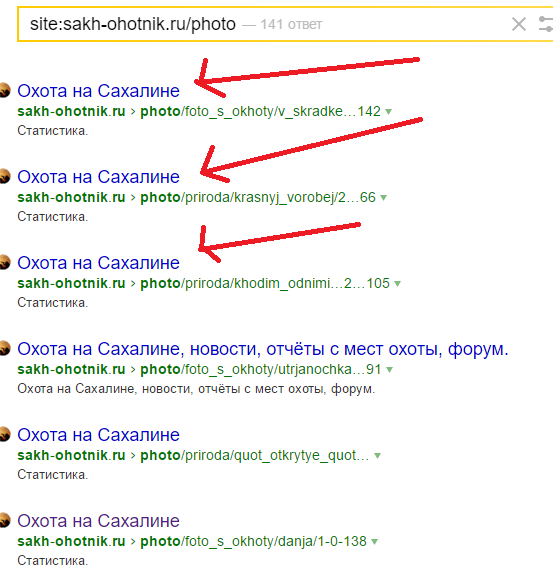Screen dimensions: 553x575
Task: Open the search settings sliders icon
Action: pos(546,24)
